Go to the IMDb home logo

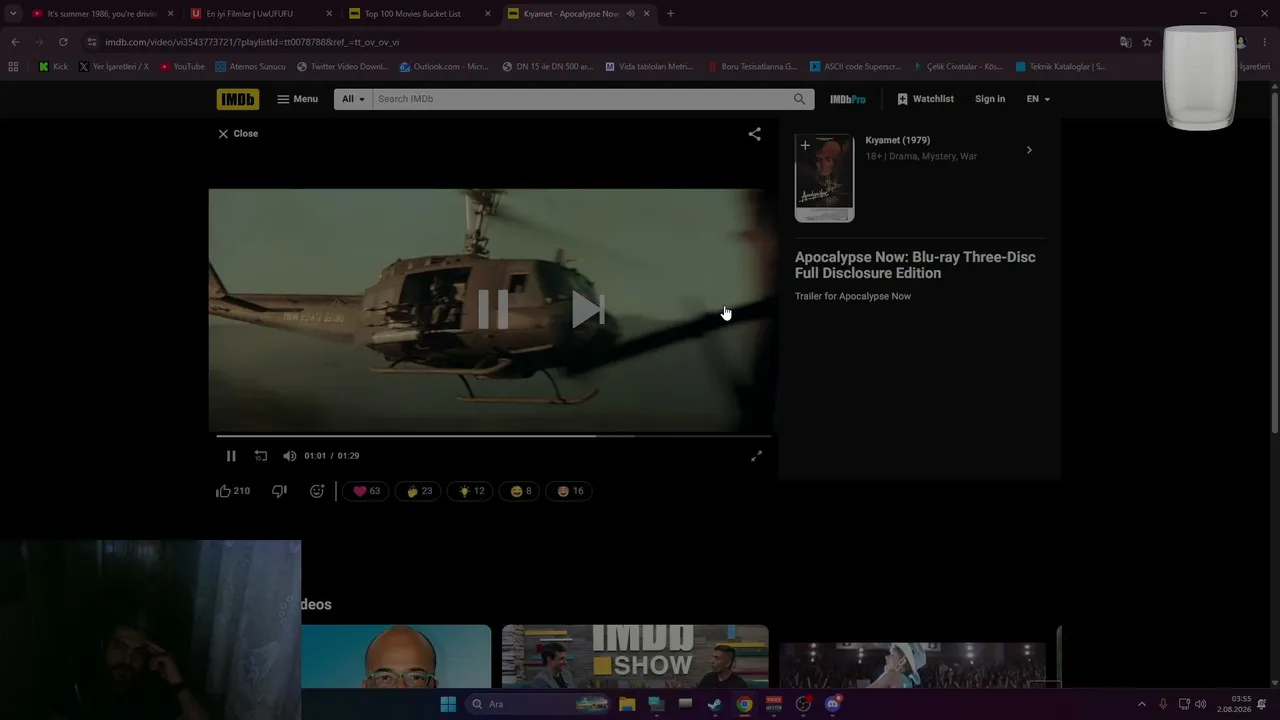click(x=238, y=99)
